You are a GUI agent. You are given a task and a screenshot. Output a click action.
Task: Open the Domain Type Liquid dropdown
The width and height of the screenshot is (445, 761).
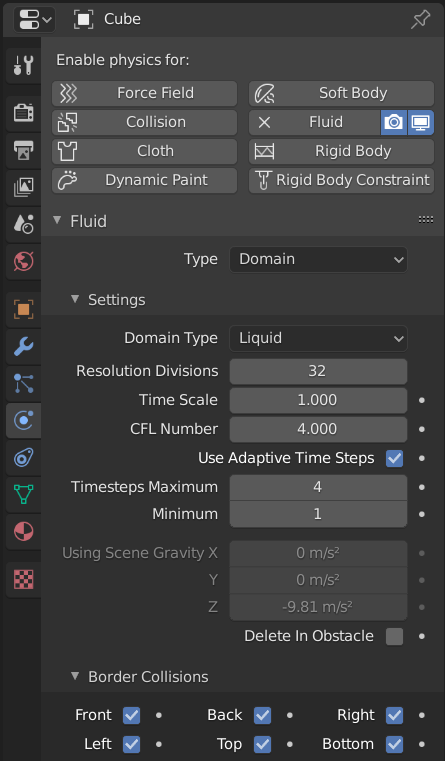tap(318, 338)
